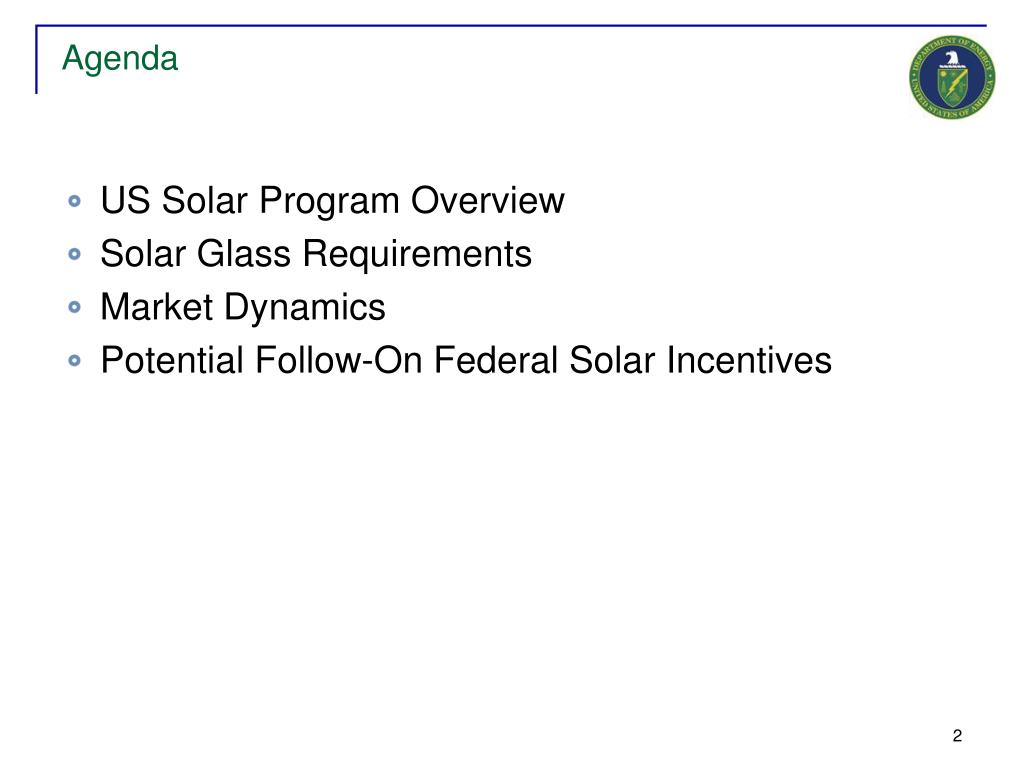The height and width of the screenshot is (768, 1024).
Task: Click the word Incentives in fourth bullet
Action: tap(749, 360)
